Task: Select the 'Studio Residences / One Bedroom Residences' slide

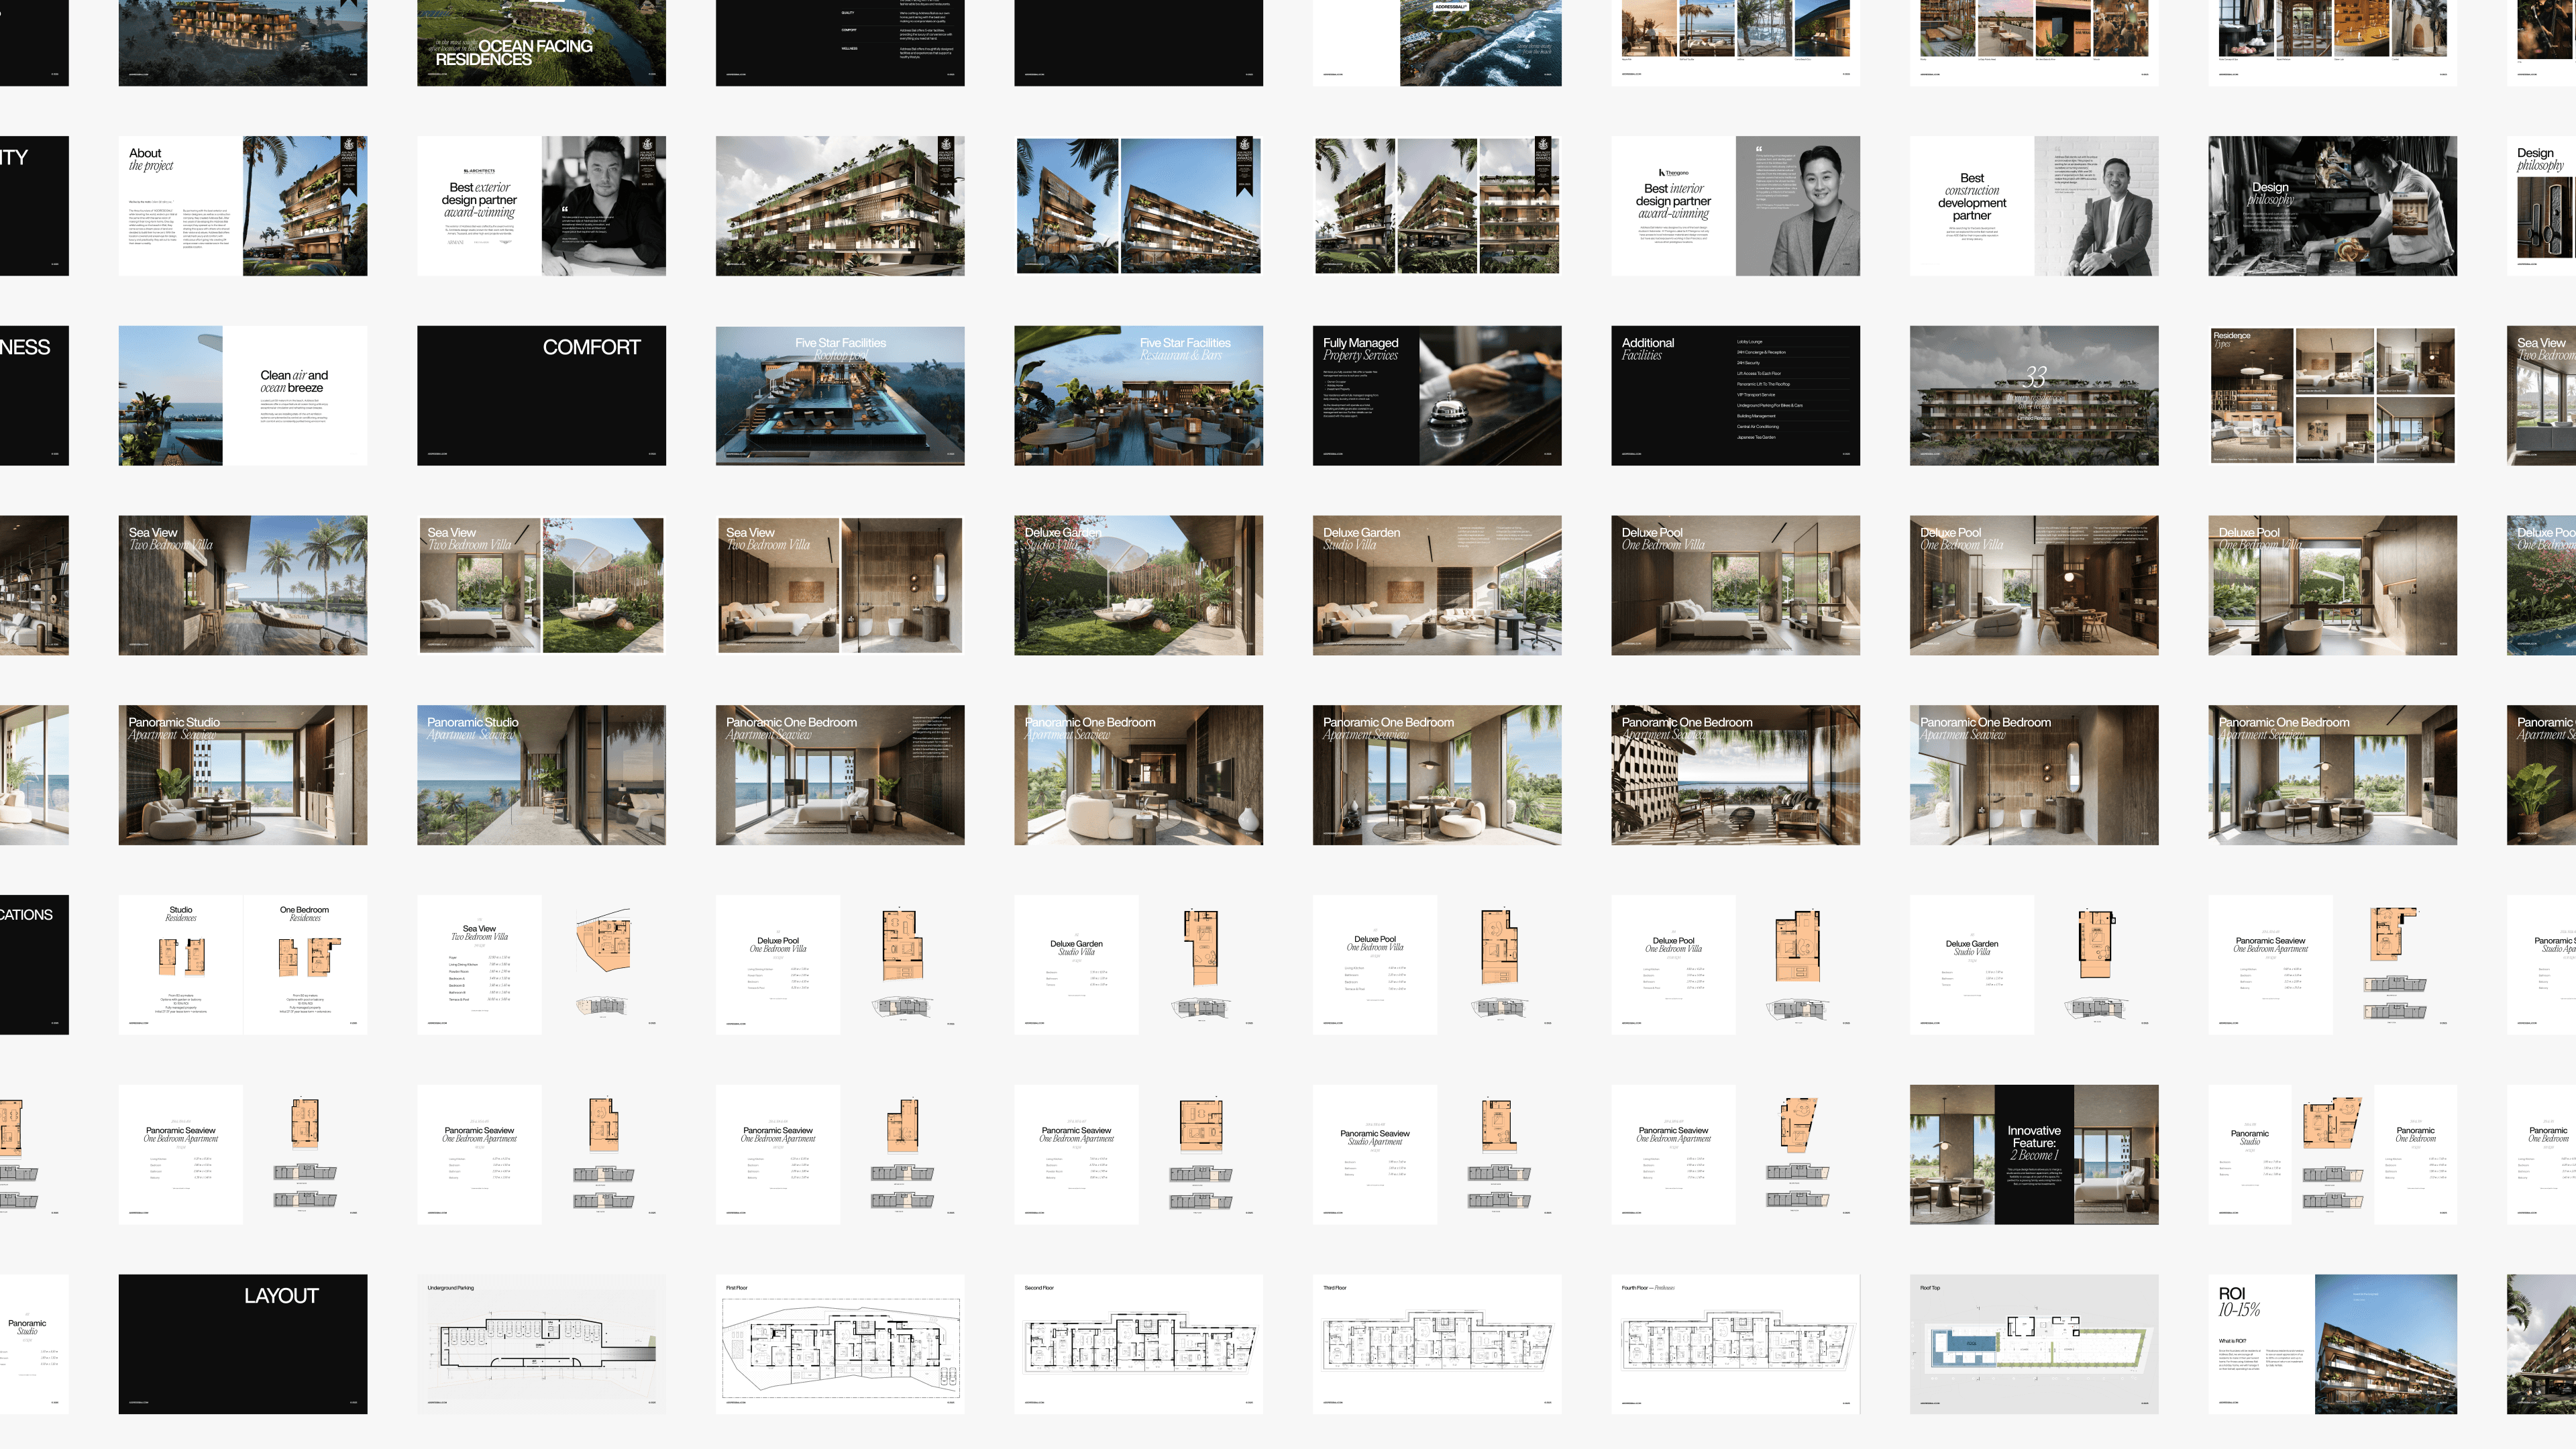Action: click(x=242, y=964)
